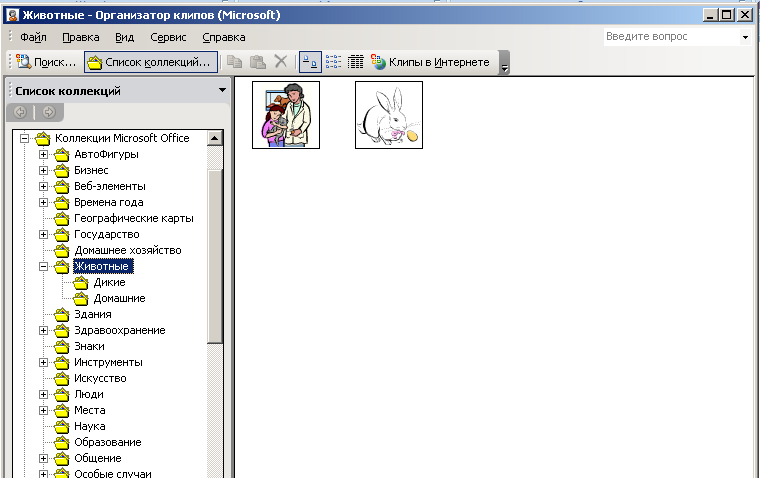Click the collection tree vertical scrollbar thumb

215,255
